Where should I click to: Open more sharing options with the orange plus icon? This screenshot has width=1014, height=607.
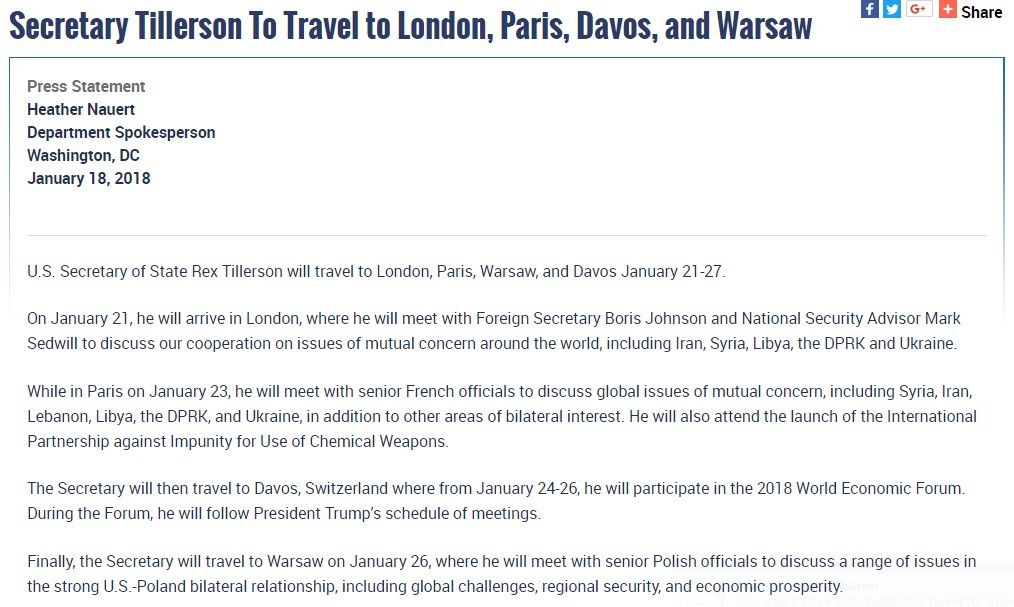[x=947, y=10]
